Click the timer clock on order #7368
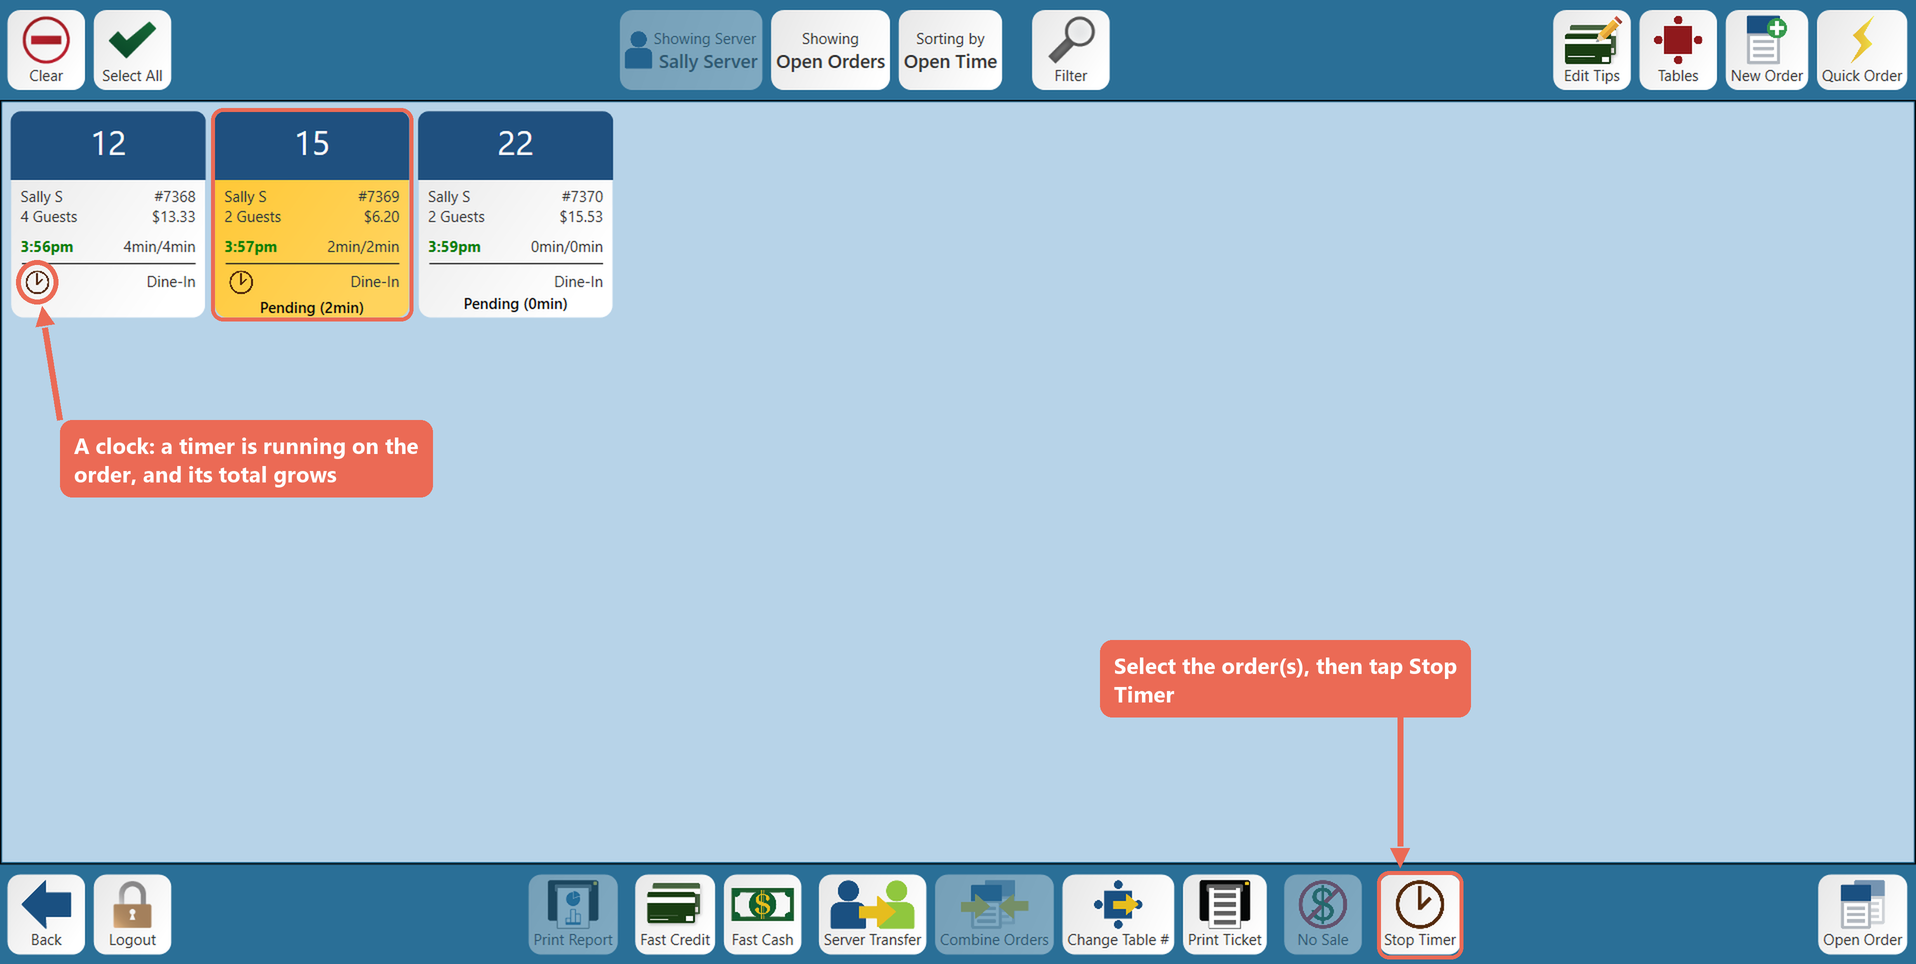 pyautogui.click(x=37, y=282)
